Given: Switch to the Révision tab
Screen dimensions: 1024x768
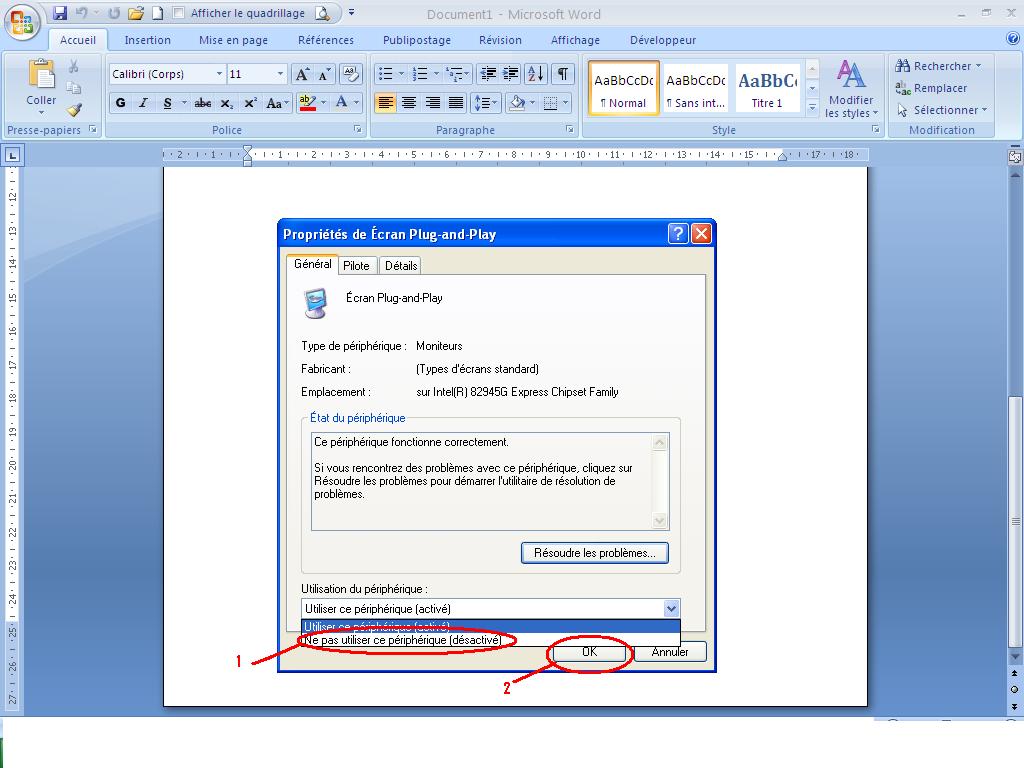Looking at the screenshot, I should pyautogui.click(x=500, y=40).
